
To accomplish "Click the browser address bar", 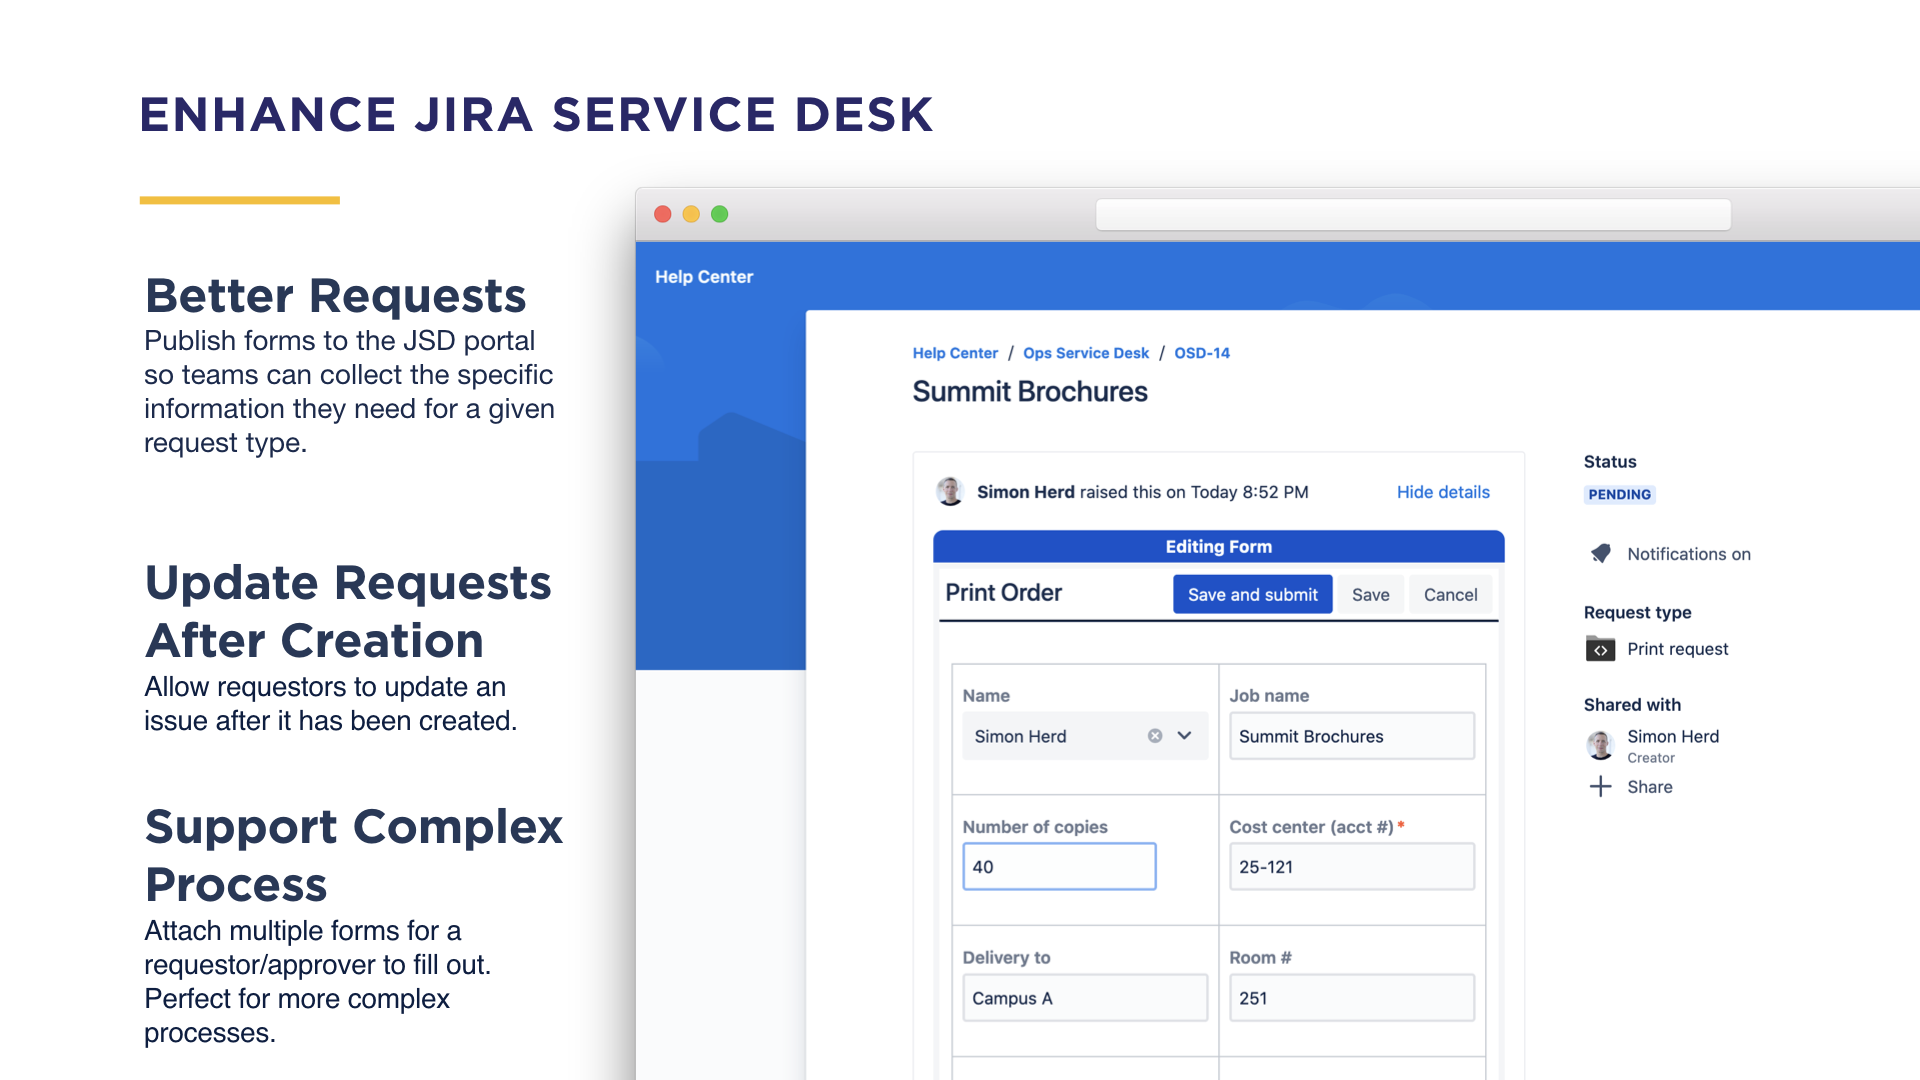I will pos(1412,215).
